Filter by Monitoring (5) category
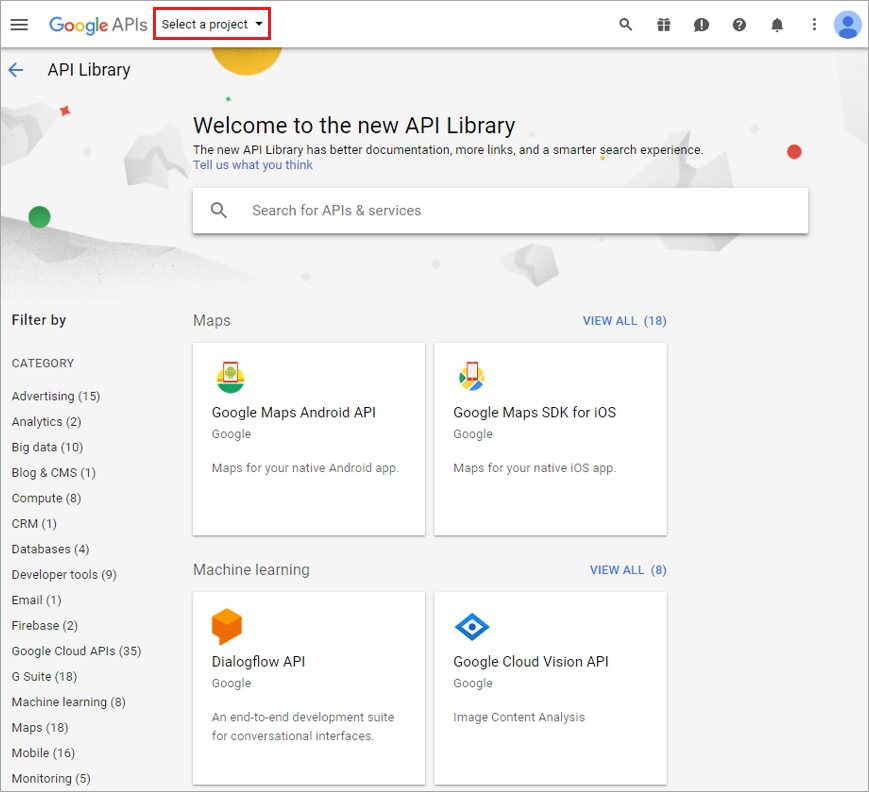The image size is (869, 792). click(x=51, y=779)
